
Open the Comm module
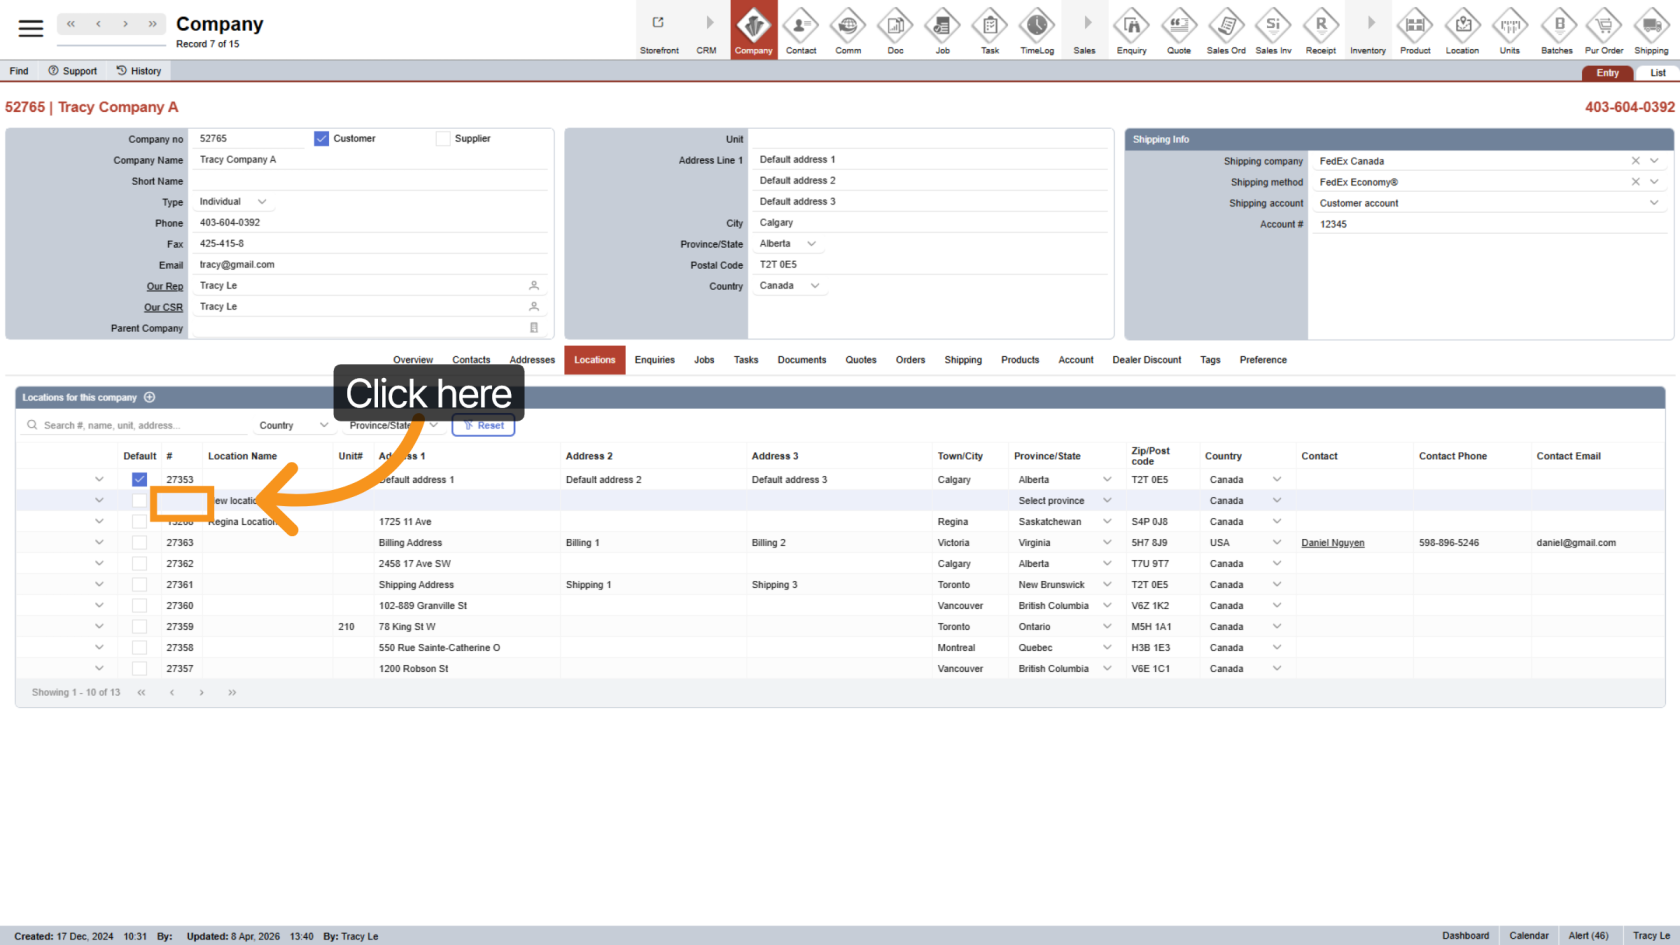pos(848,30)
